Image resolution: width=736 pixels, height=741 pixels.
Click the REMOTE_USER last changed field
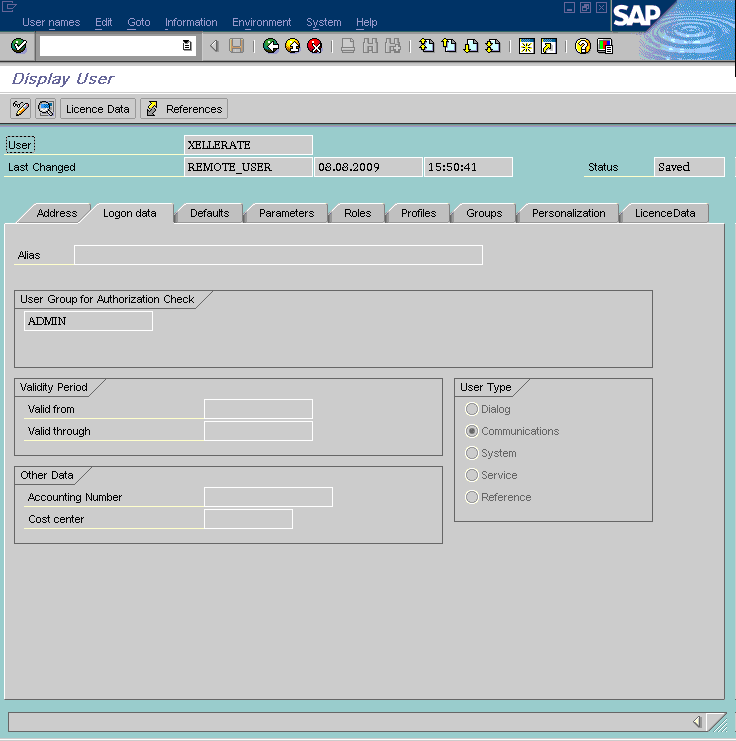[248, 167]
